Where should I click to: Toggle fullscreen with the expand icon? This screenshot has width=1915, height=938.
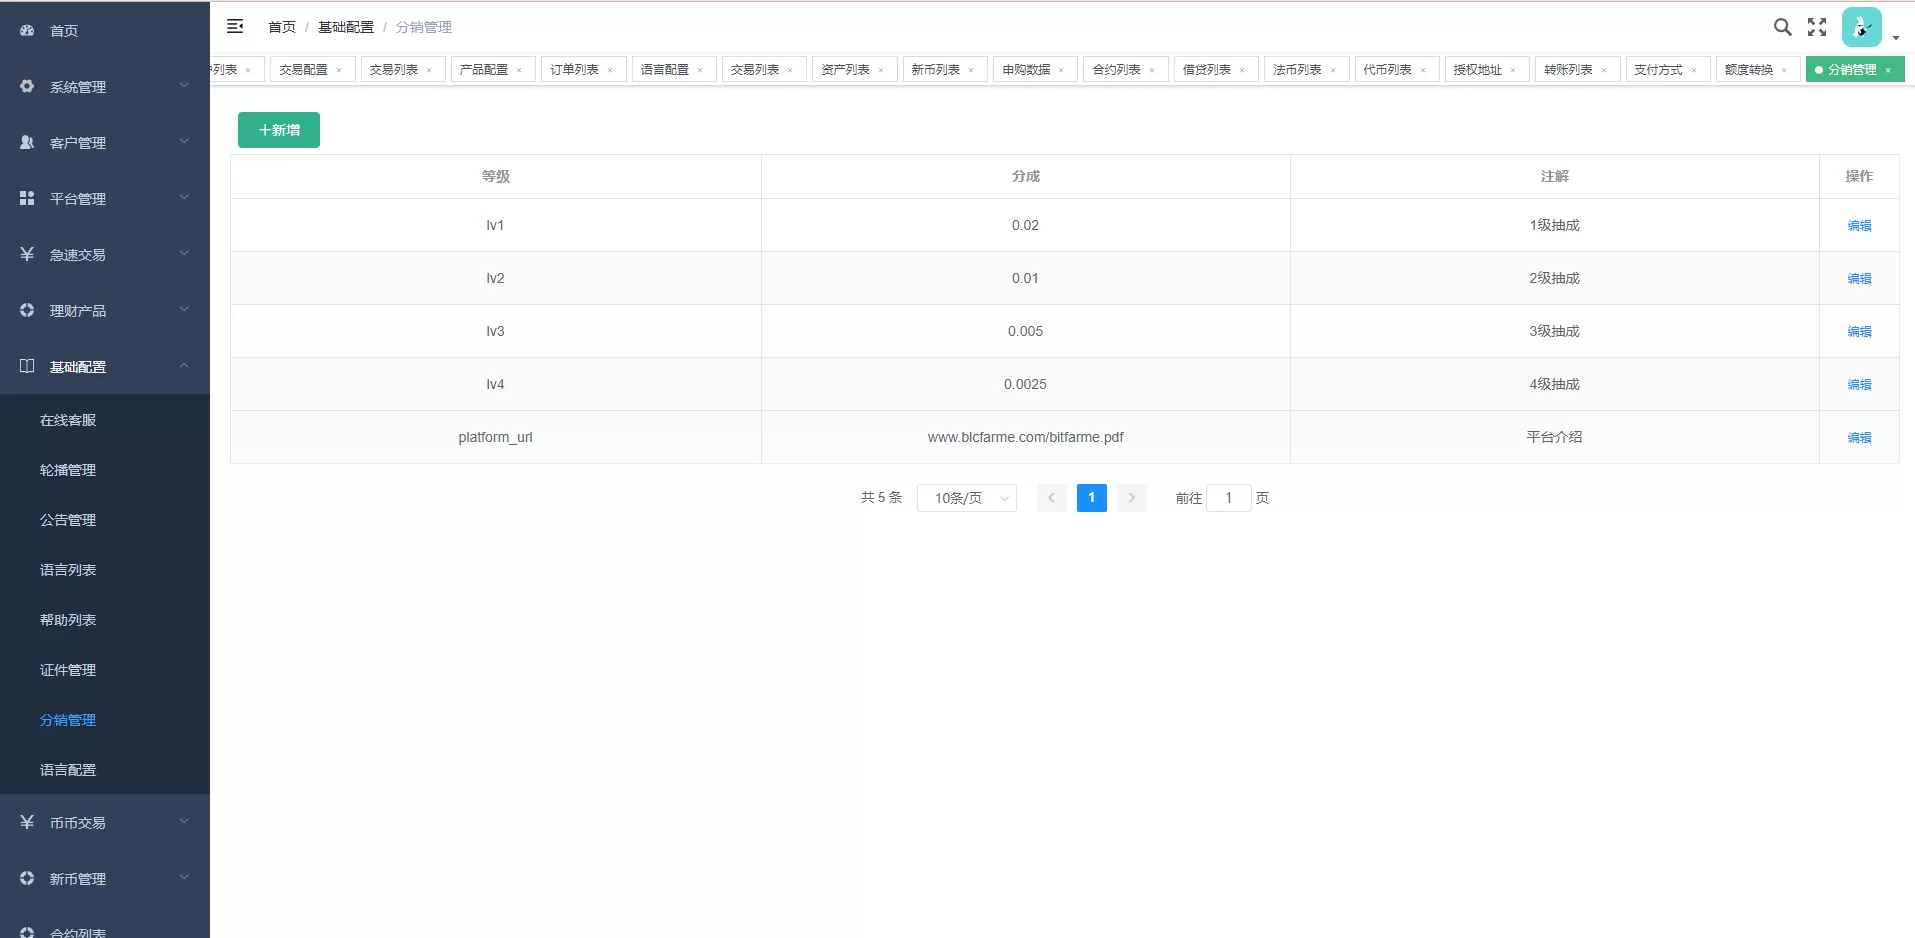[1817, 27]
